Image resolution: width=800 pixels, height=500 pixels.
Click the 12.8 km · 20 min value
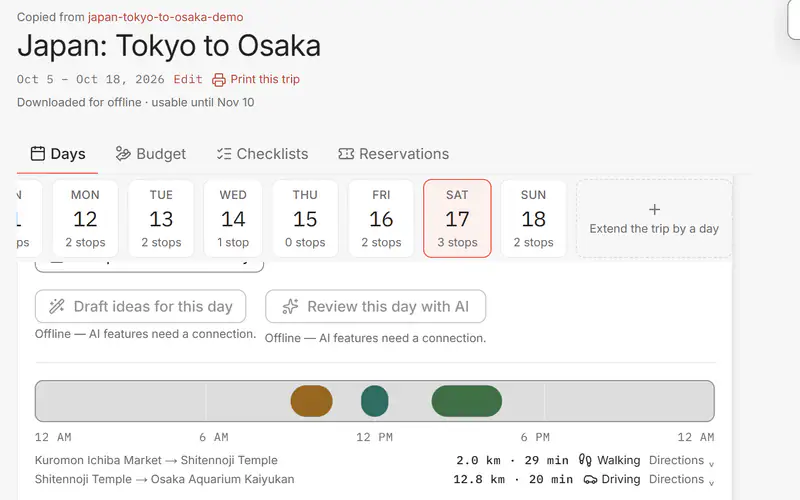click(x=513, y=480)
